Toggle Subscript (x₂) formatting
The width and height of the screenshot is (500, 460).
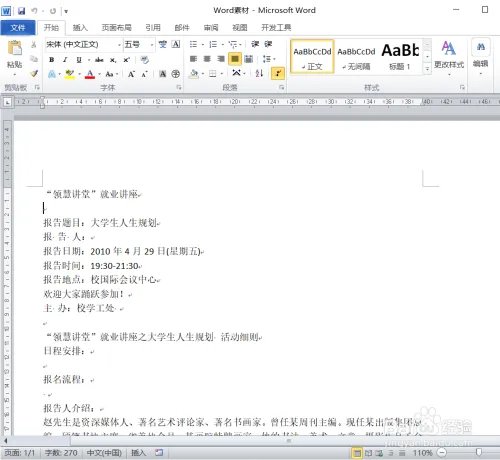pyautogui.click(x=113, y=60)
